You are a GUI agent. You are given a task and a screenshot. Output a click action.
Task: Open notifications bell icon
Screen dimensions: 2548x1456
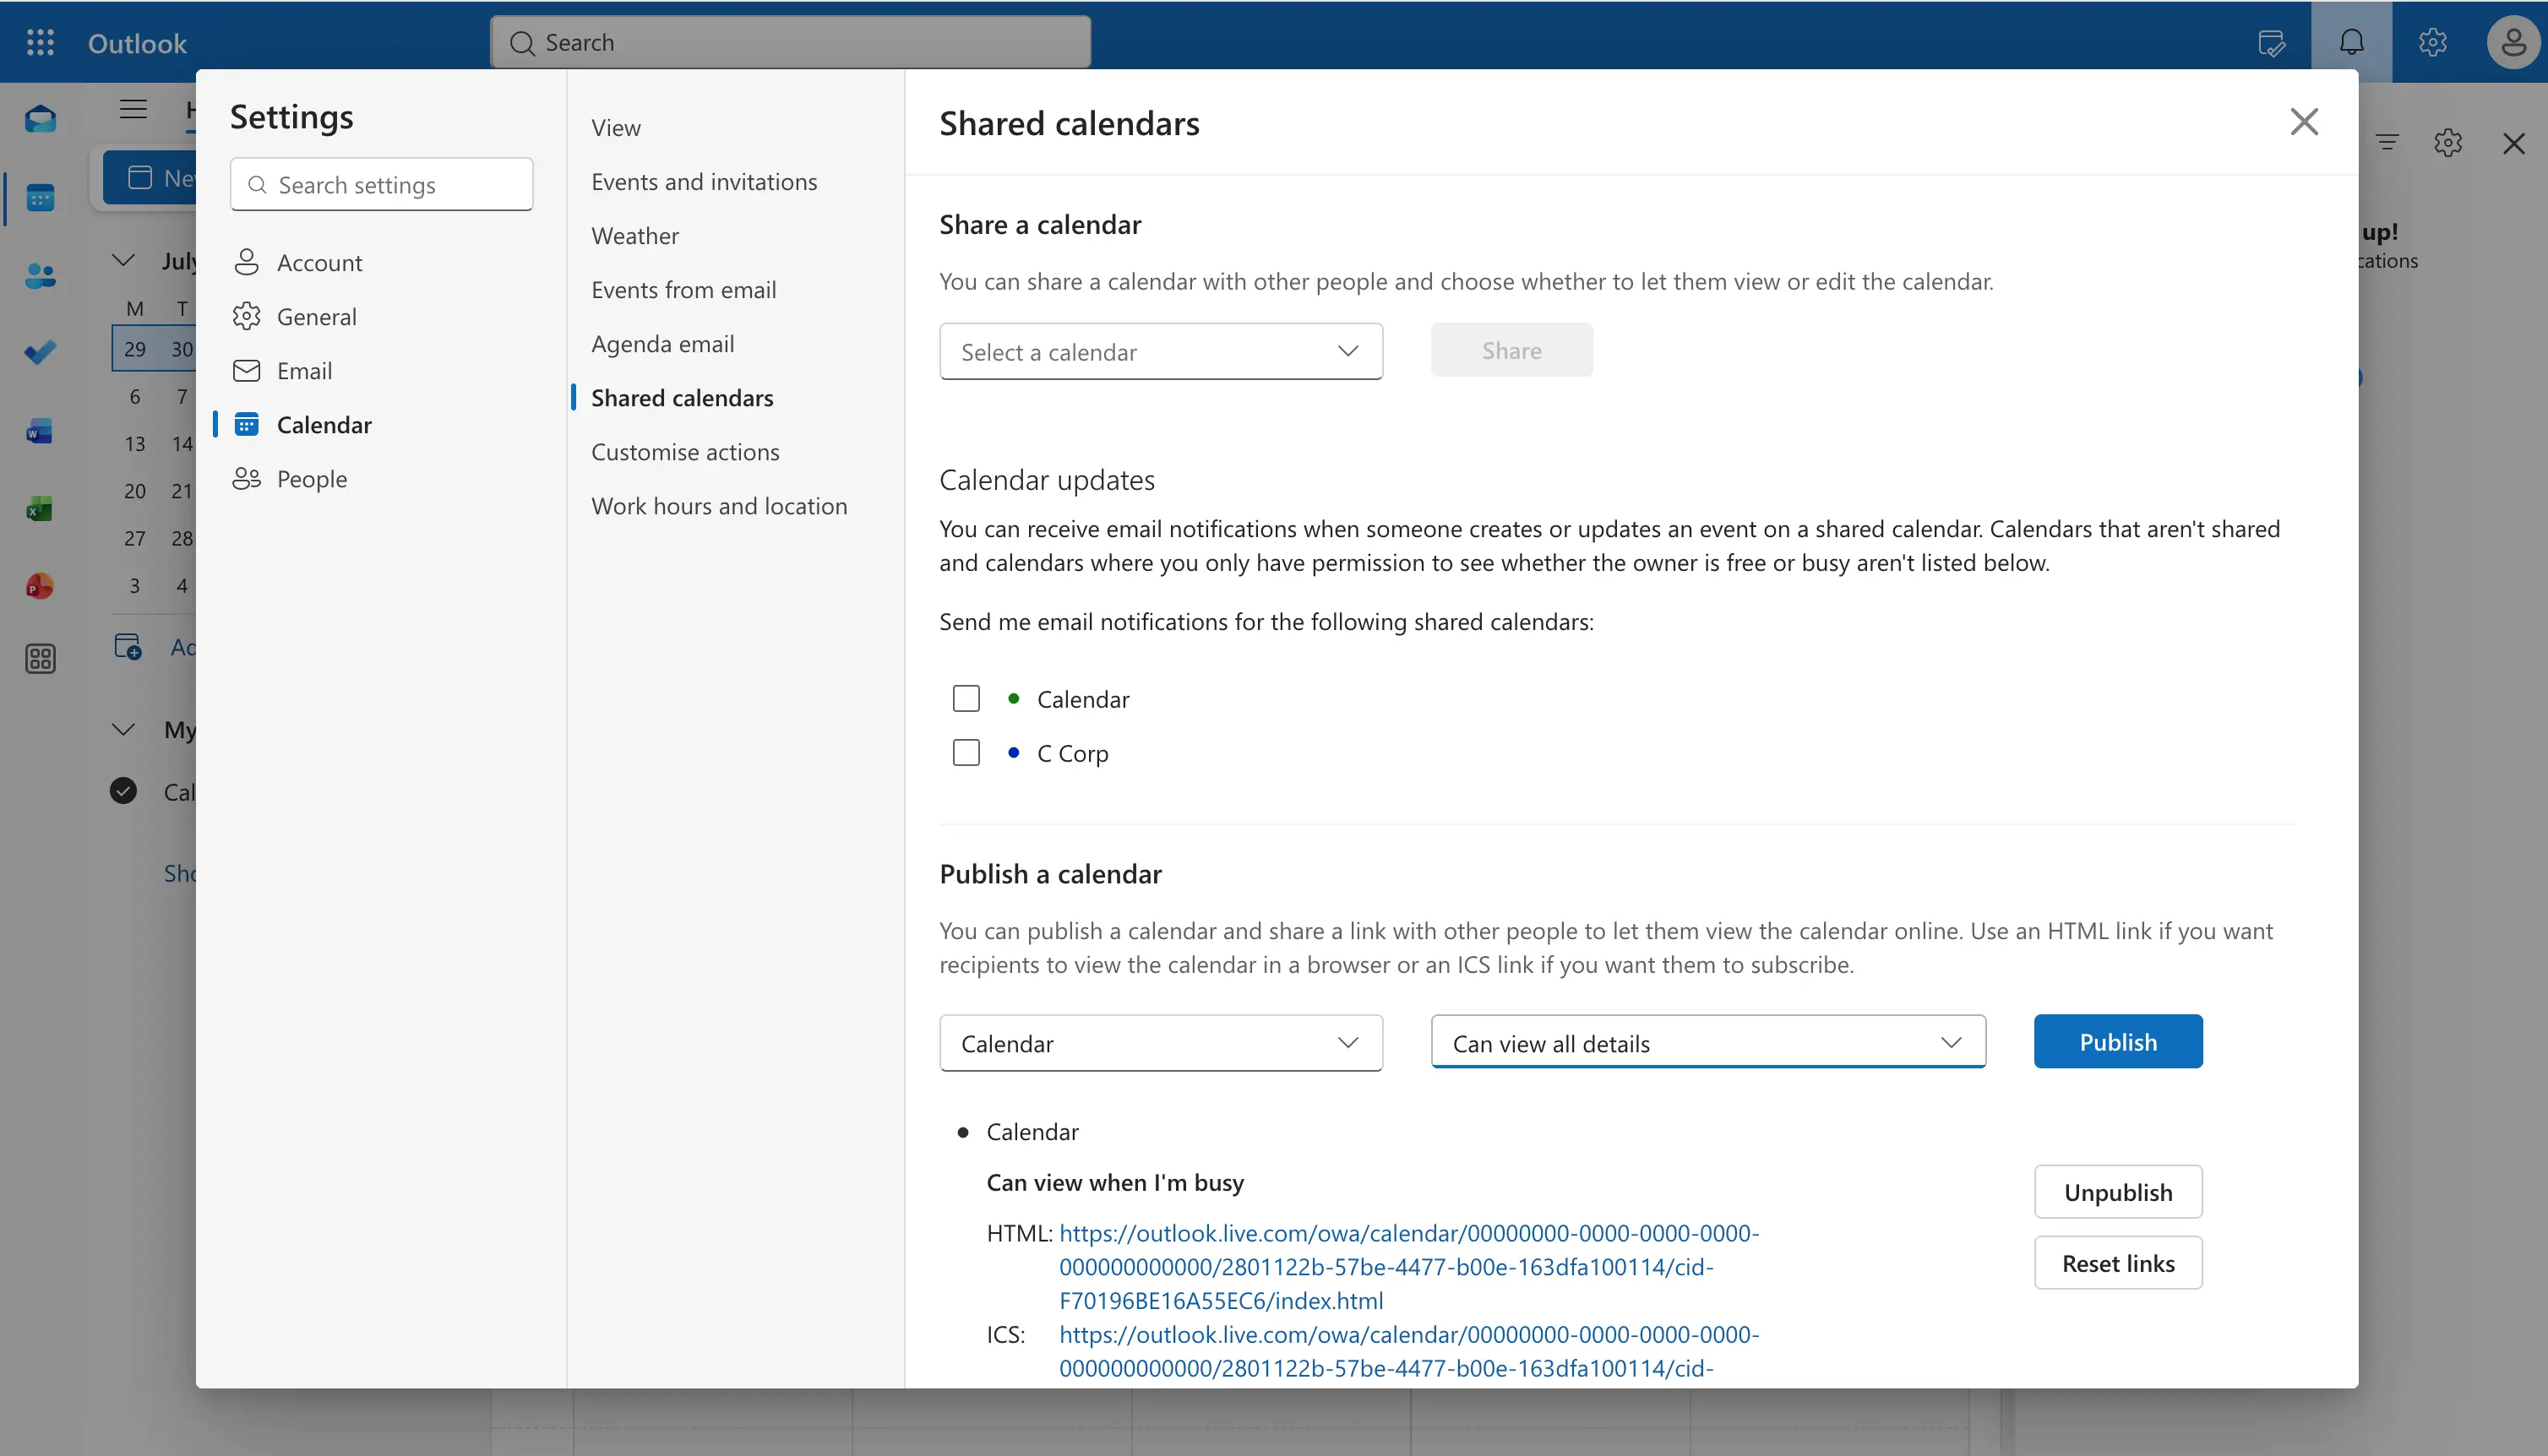(x=2352, y=42)
